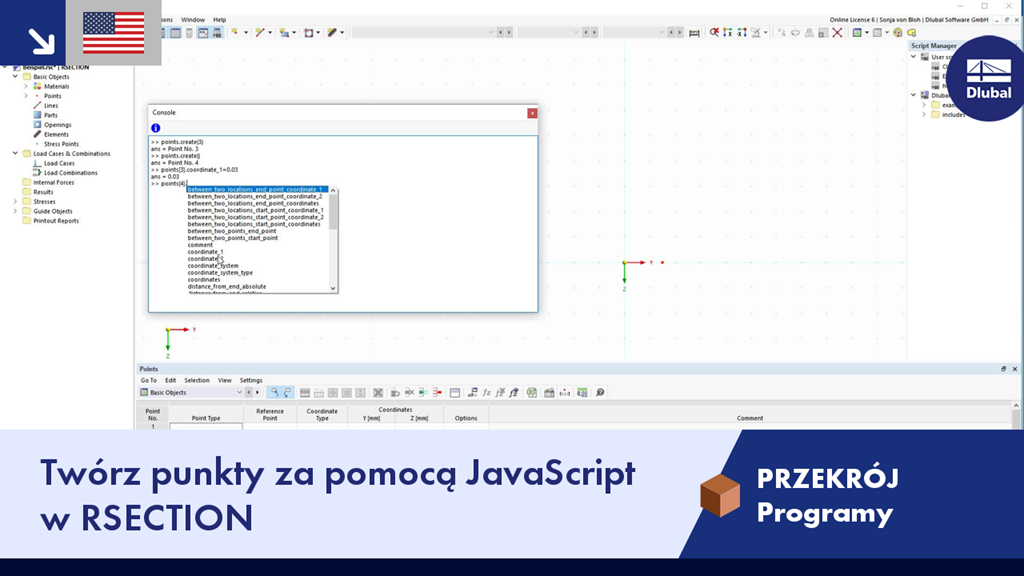Expand the Materials tree node
Image resolution: width=1024 pixels, height=576 pixels.
(x=26, y=86)
